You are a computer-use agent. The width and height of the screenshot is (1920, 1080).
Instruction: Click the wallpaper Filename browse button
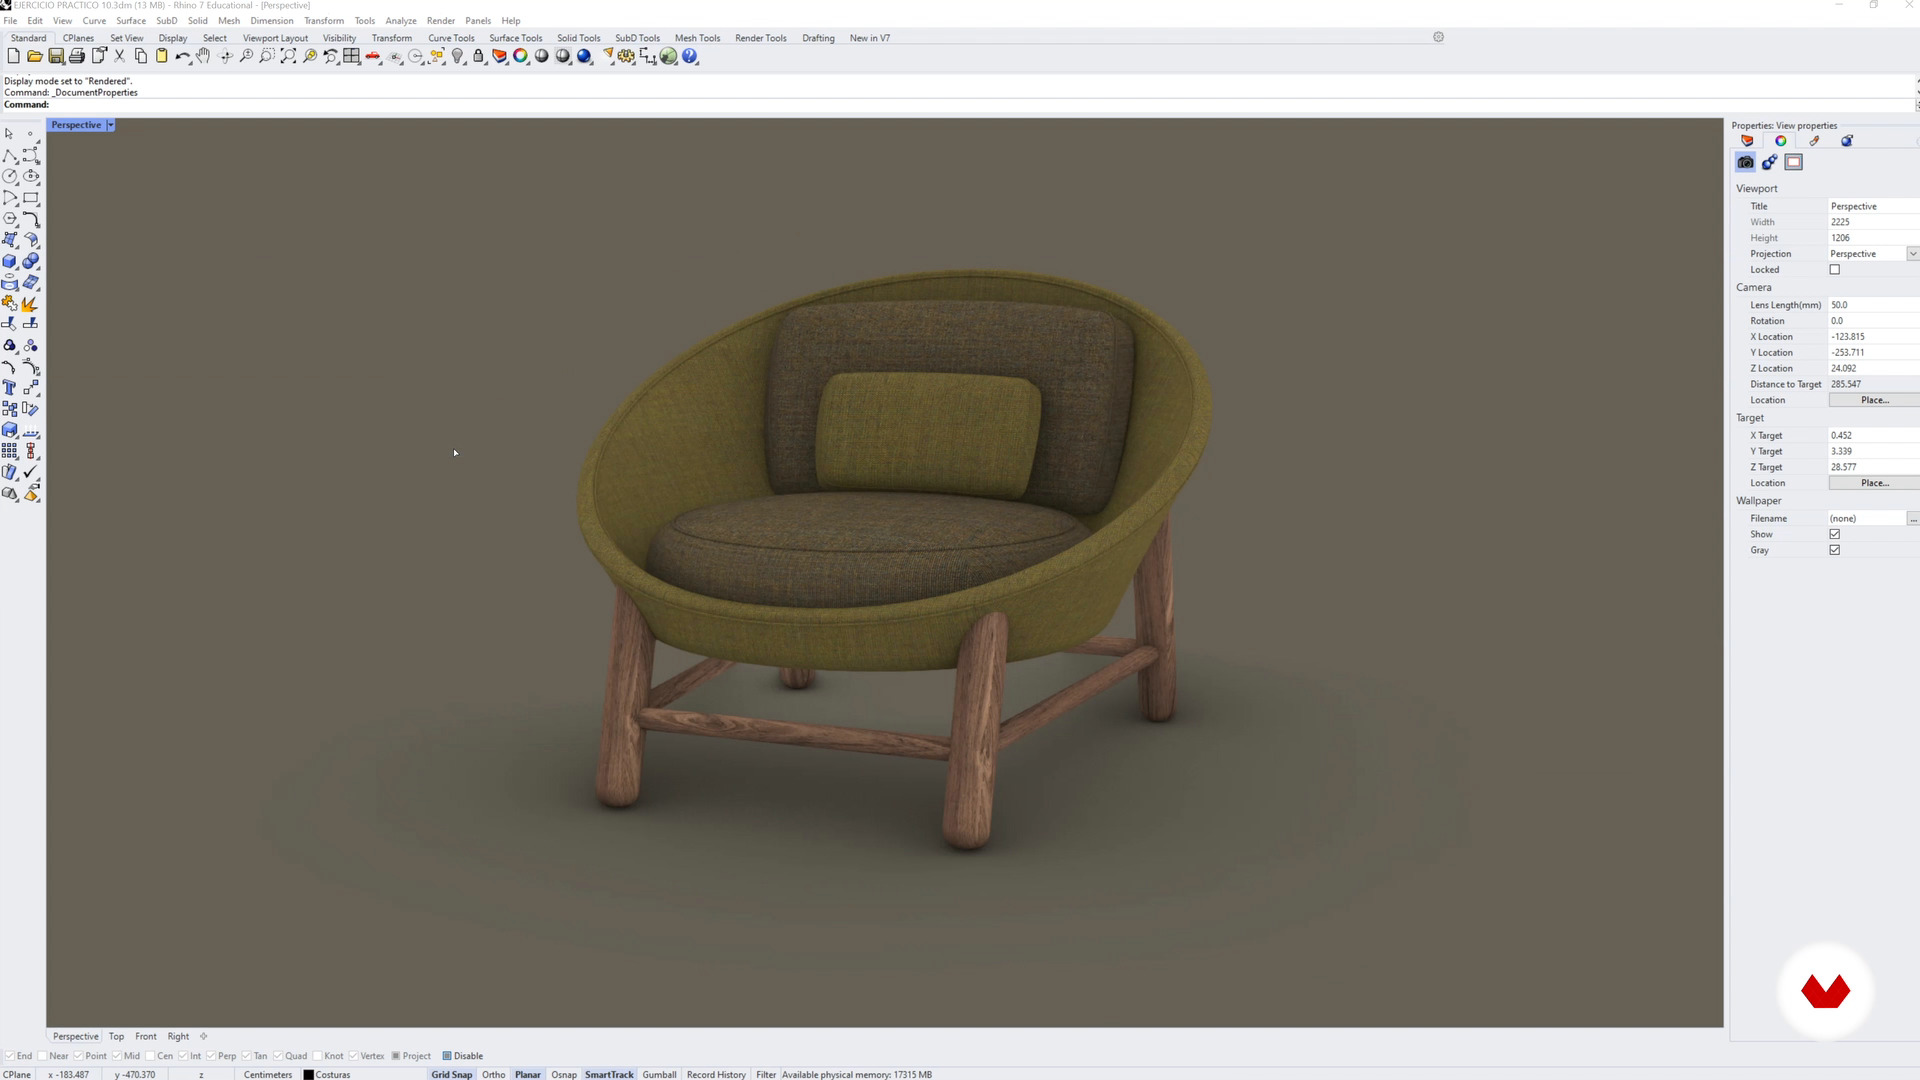[x=1913, y=519]
